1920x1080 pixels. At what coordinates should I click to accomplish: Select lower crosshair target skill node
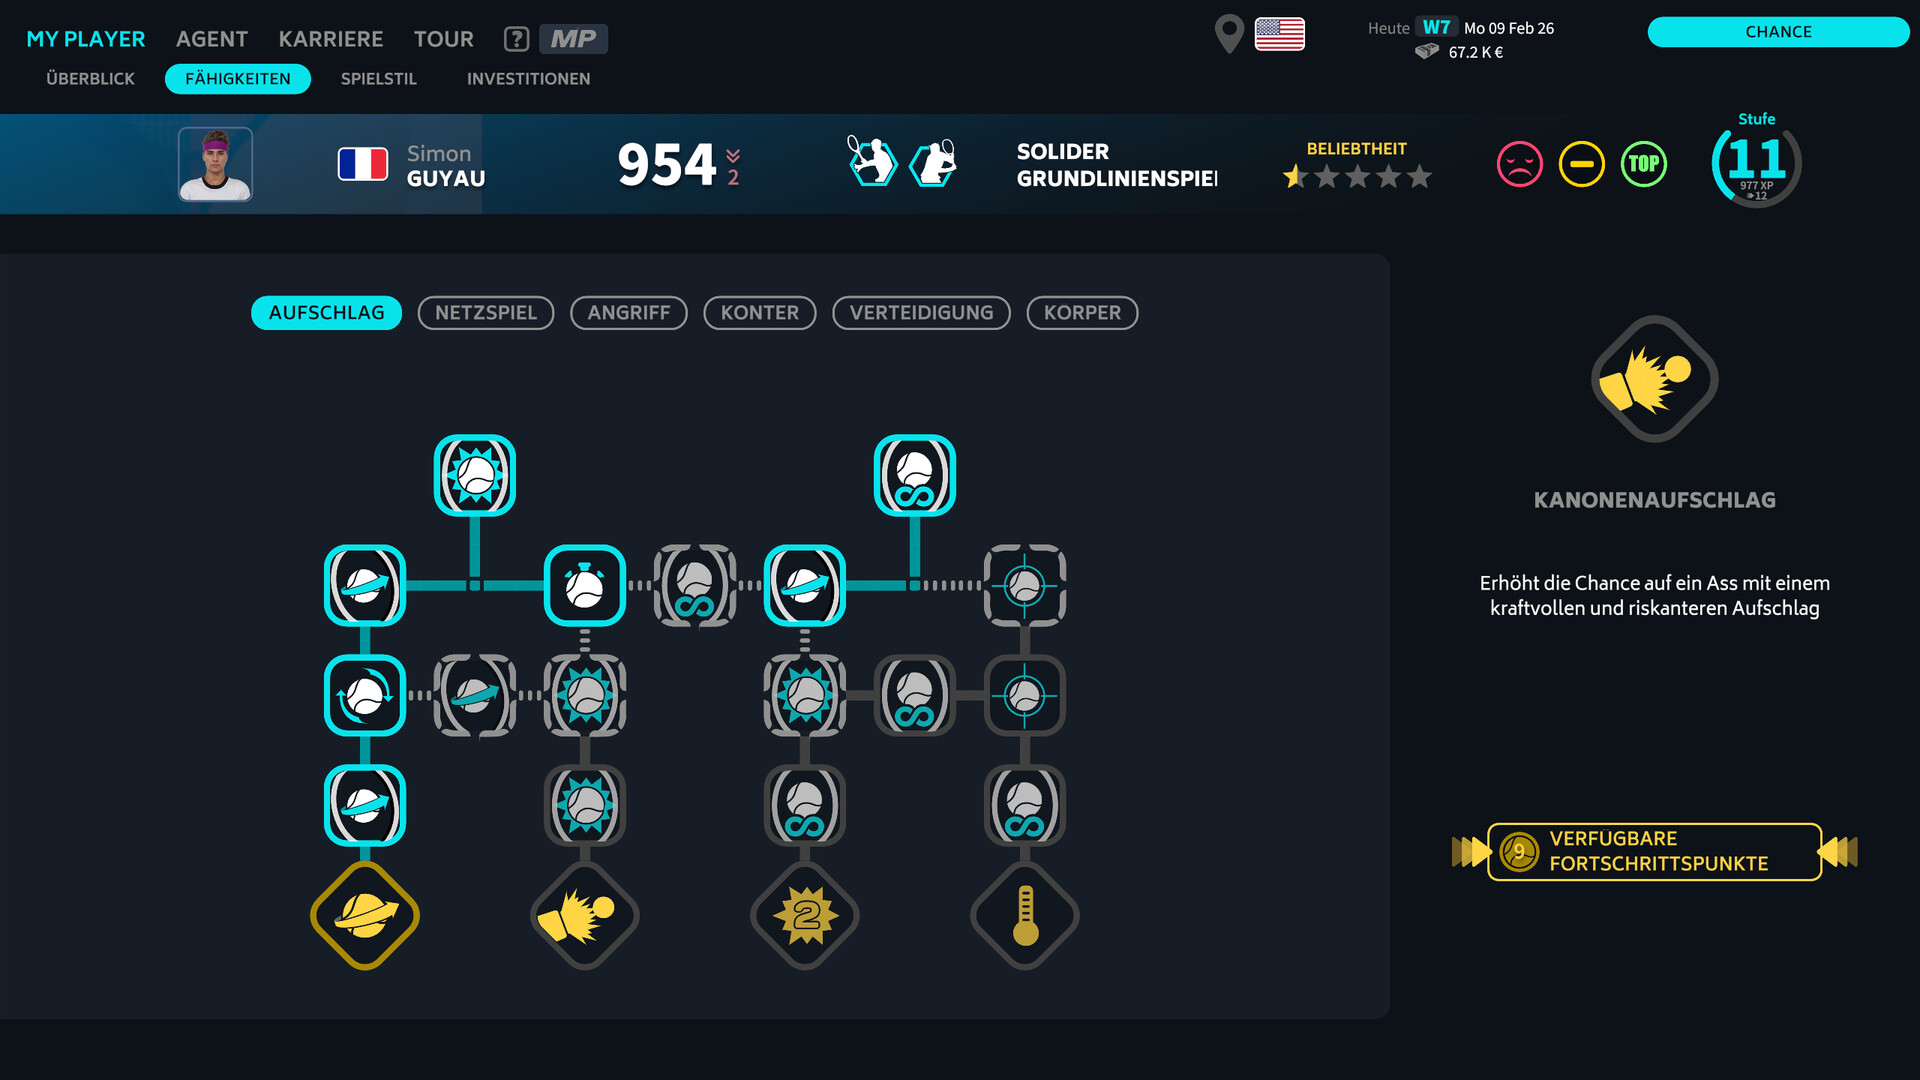point(1025,696)
